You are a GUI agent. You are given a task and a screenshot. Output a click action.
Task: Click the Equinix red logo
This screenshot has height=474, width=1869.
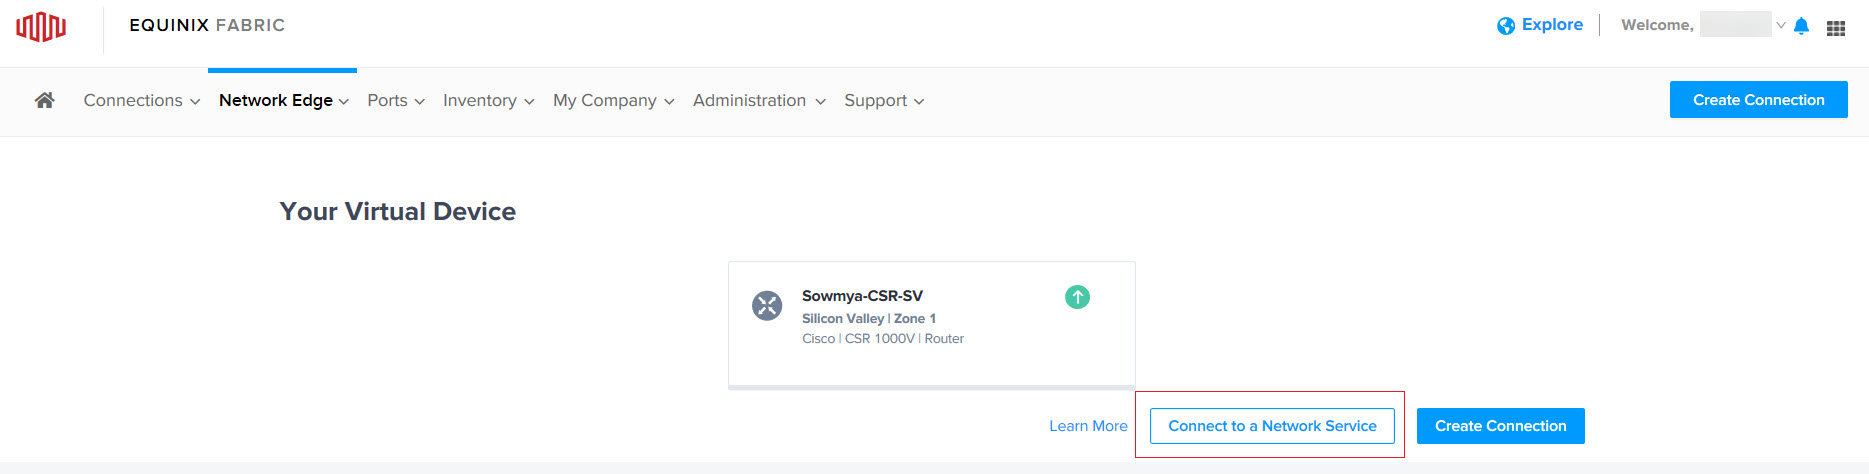[41, 26]
